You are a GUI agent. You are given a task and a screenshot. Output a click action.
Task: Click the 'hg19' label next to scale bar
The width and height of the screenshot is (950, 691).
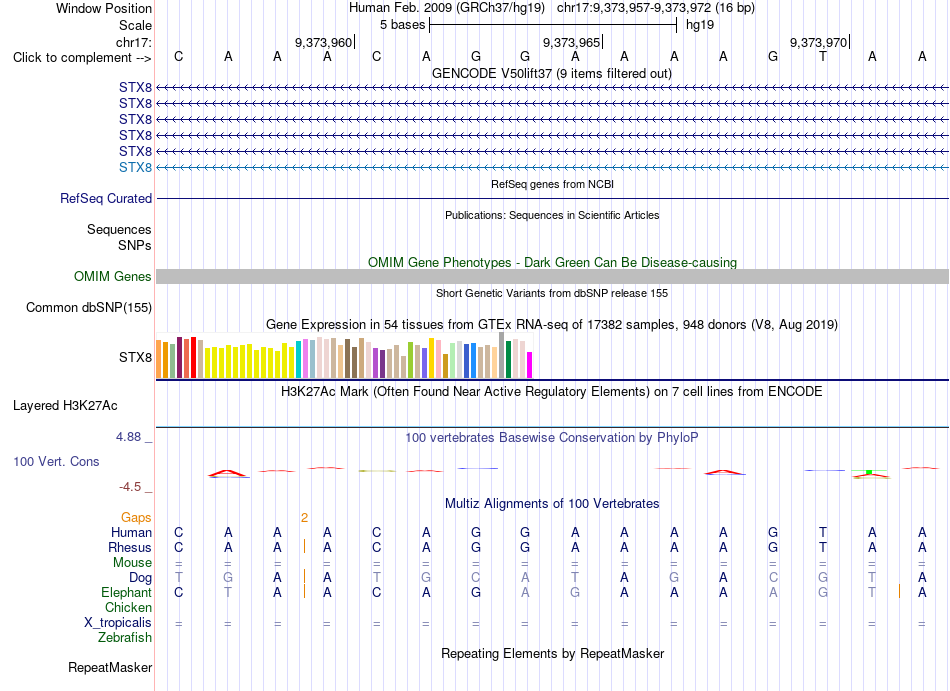point(700,25)
